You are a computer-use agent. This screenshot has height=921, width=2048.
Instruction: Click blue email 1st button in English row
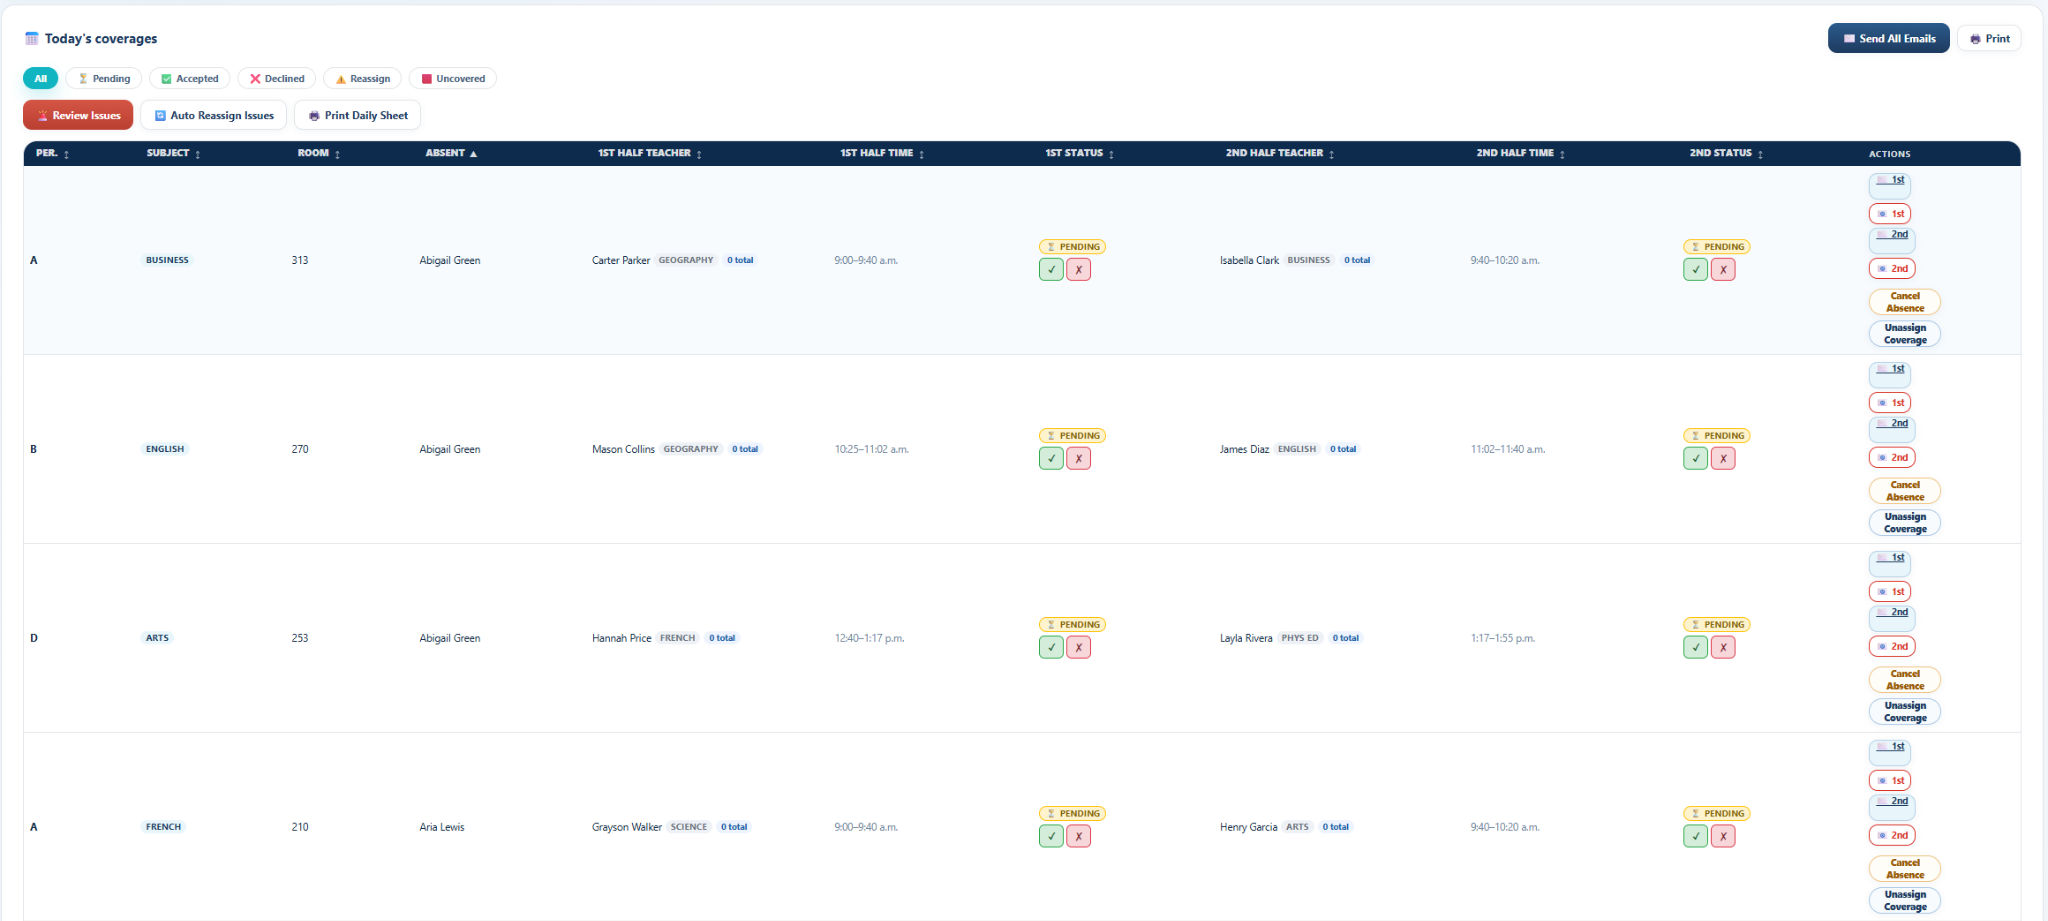point(1889,374)
